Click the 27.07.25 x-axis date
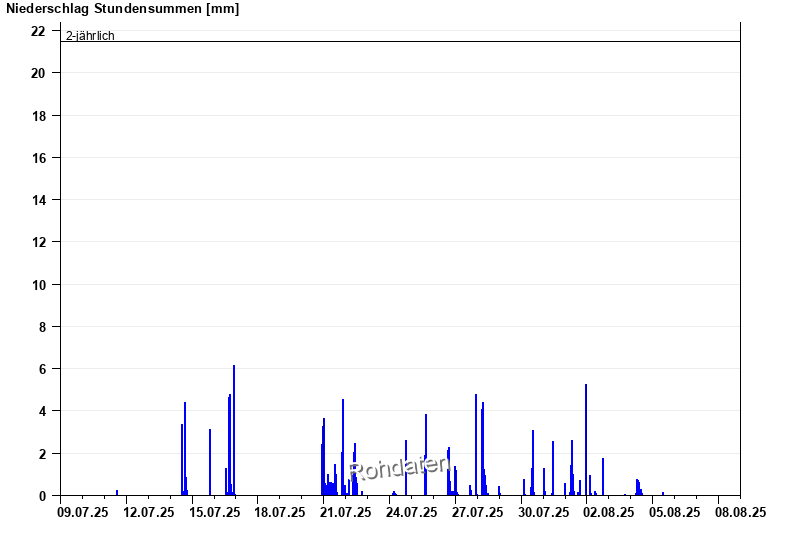The image size is (800, 550). pyautogui.click(x=477, y=512)
